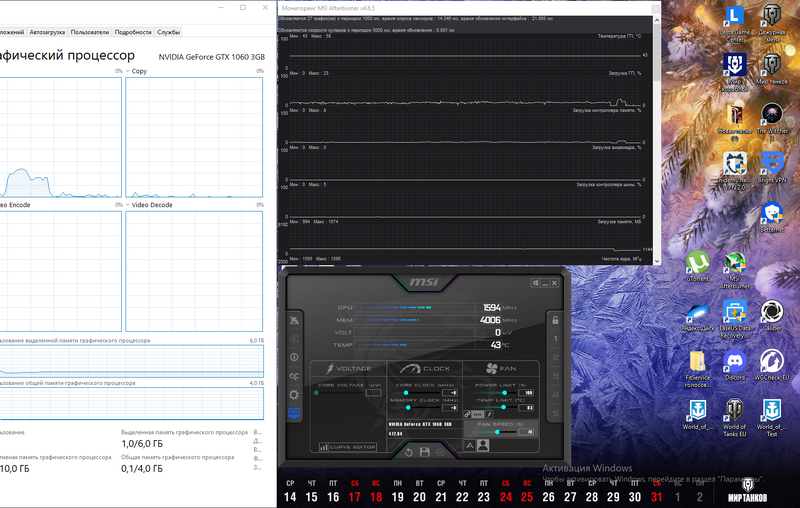Open MSI Afterburner desktop shortcut
This screenshot has width=800, height=508.
point(735,270)
